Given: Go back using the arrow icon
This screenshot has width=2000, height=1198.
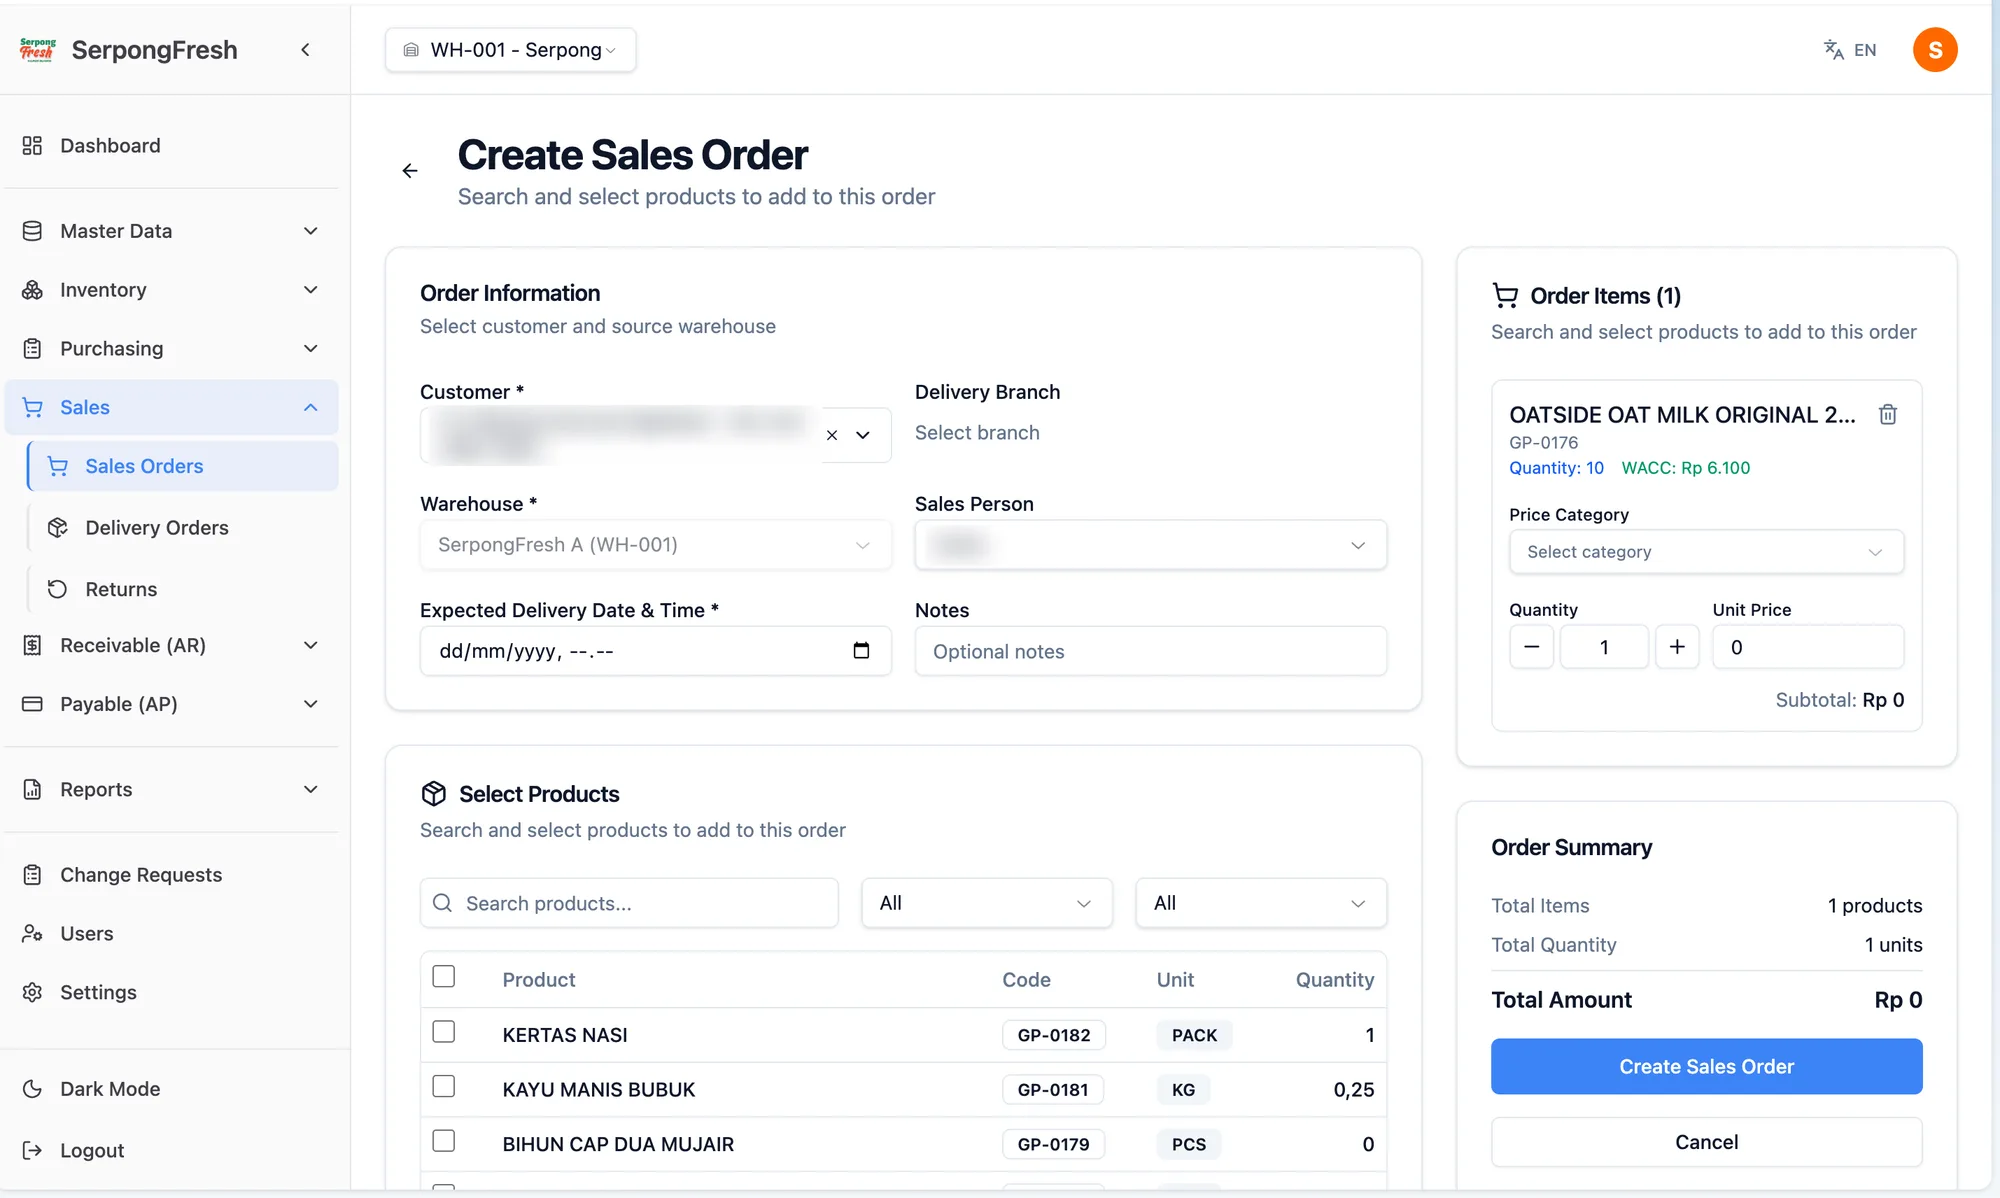Looking at the screenshot, I should pyautogui.click(x=410, y=171).
